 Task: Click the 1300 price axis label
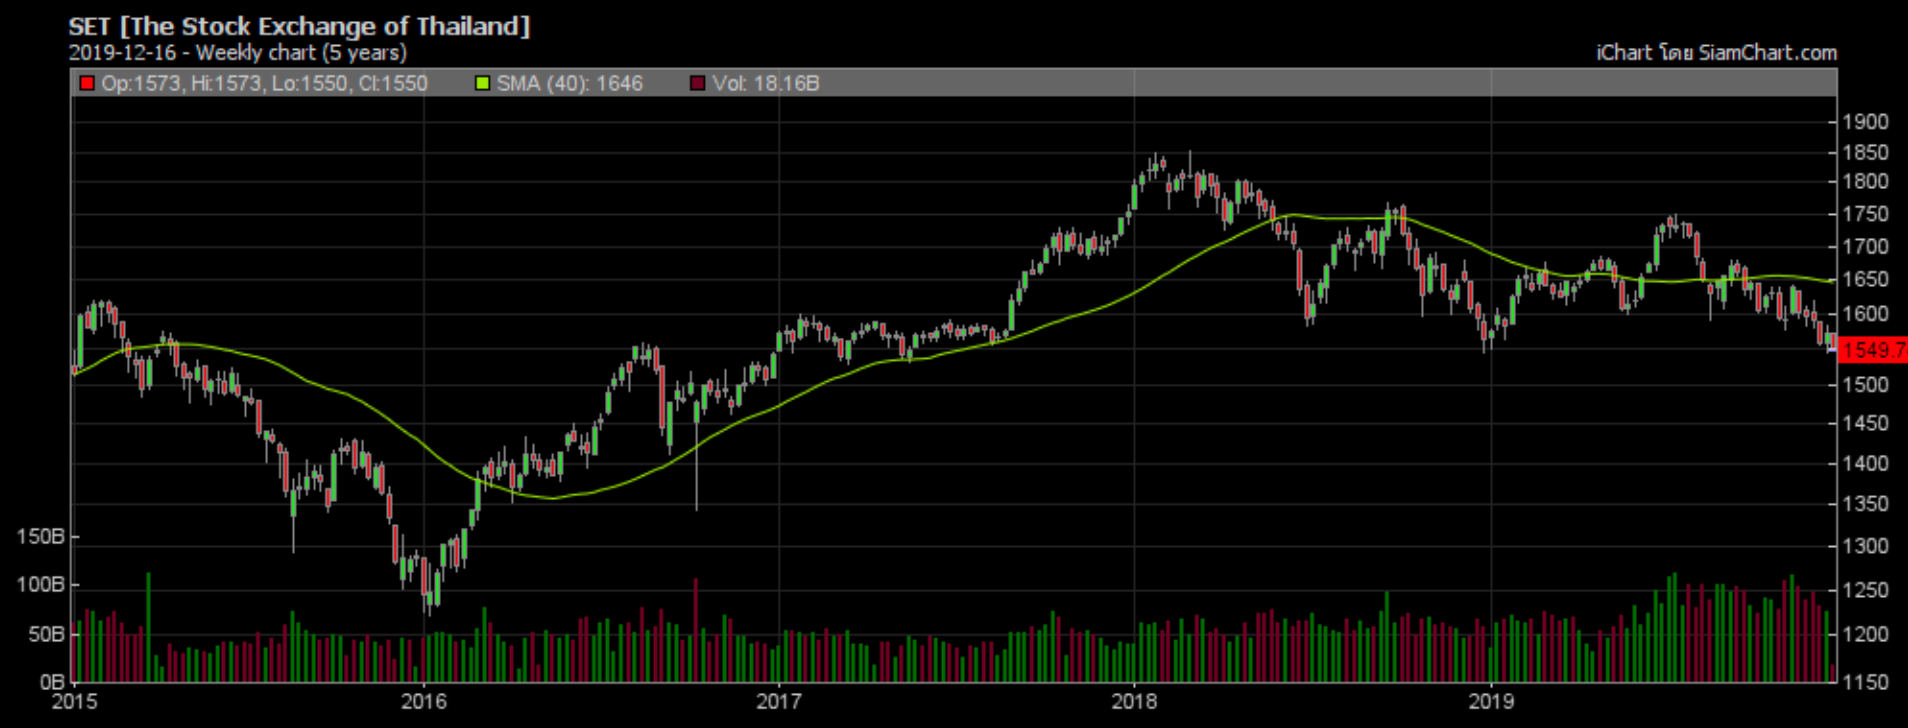1865,546
